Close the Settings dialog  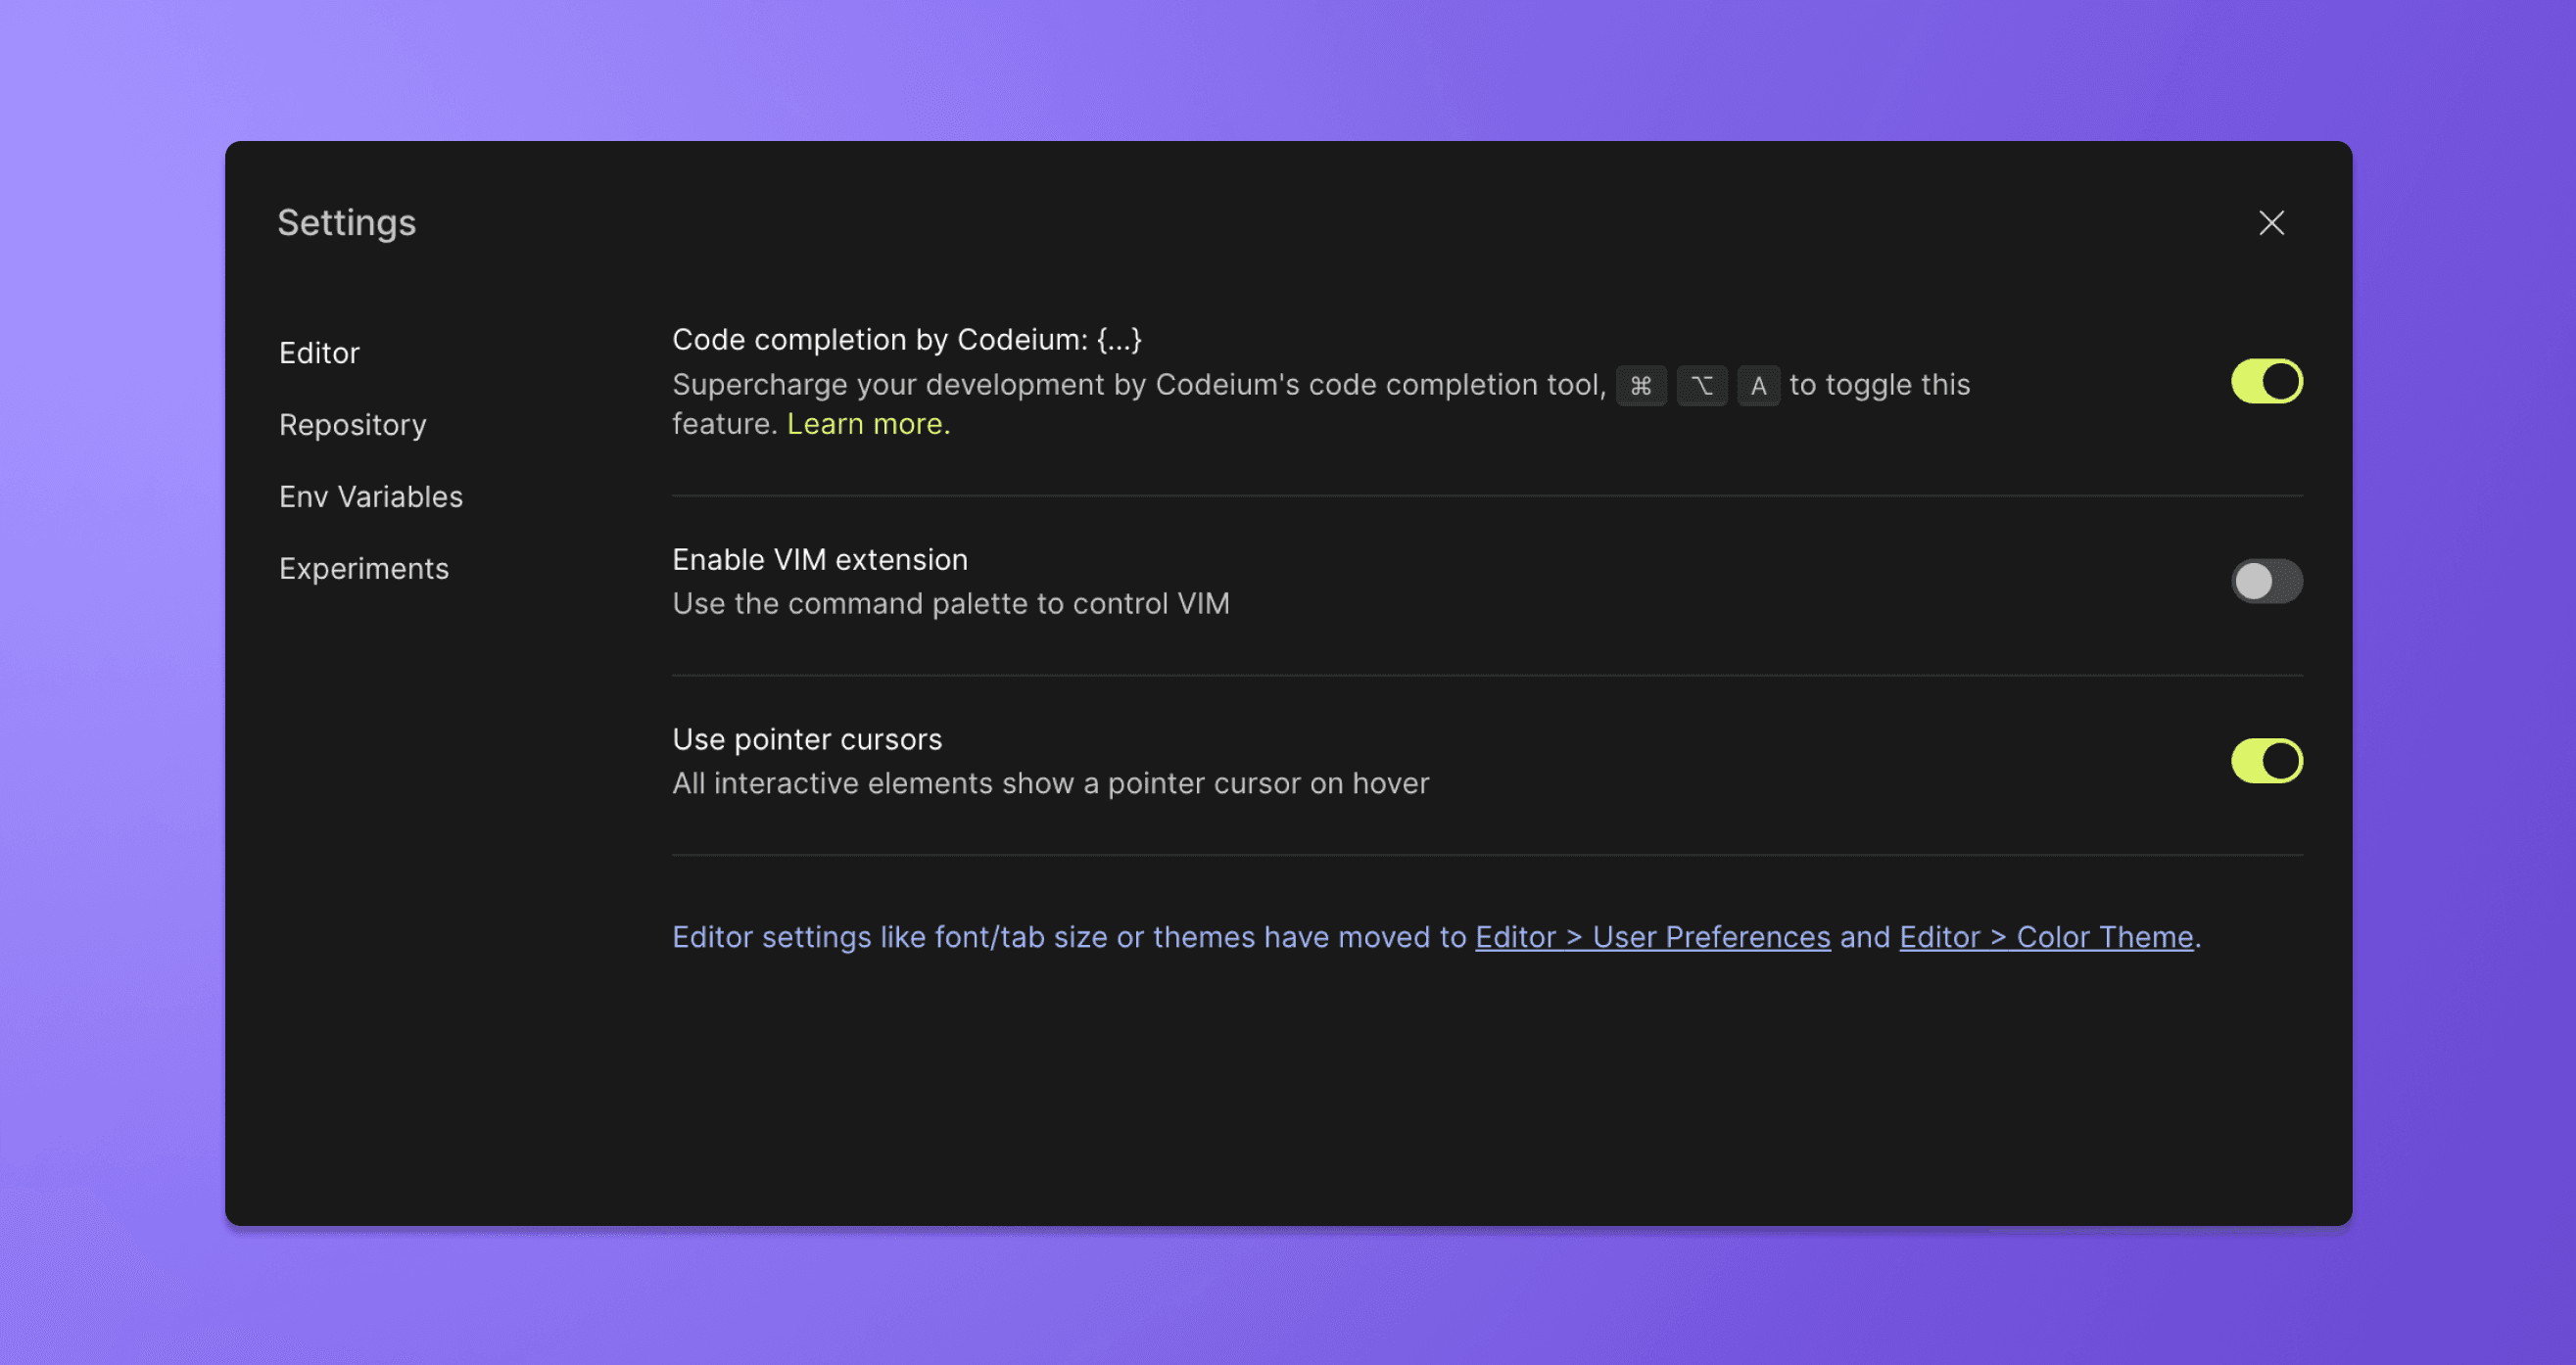pos(2271,223)
